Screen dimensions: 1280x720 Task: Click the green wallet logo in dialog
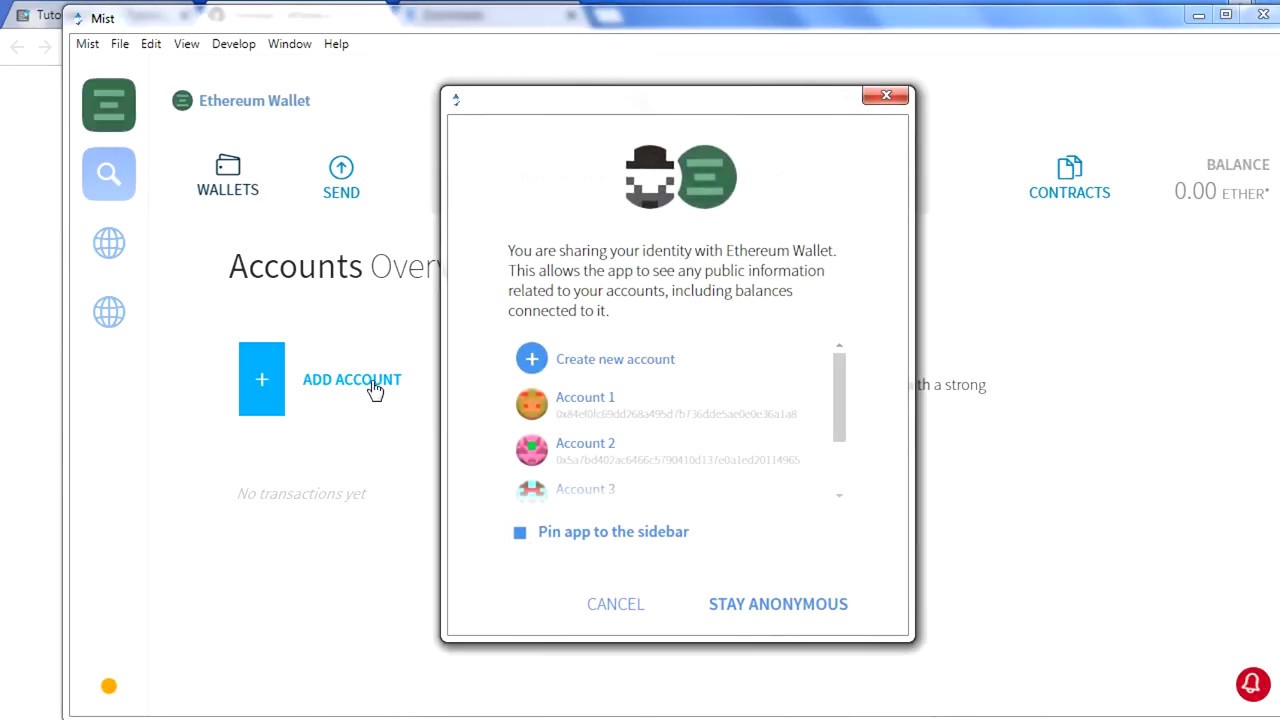708,177
